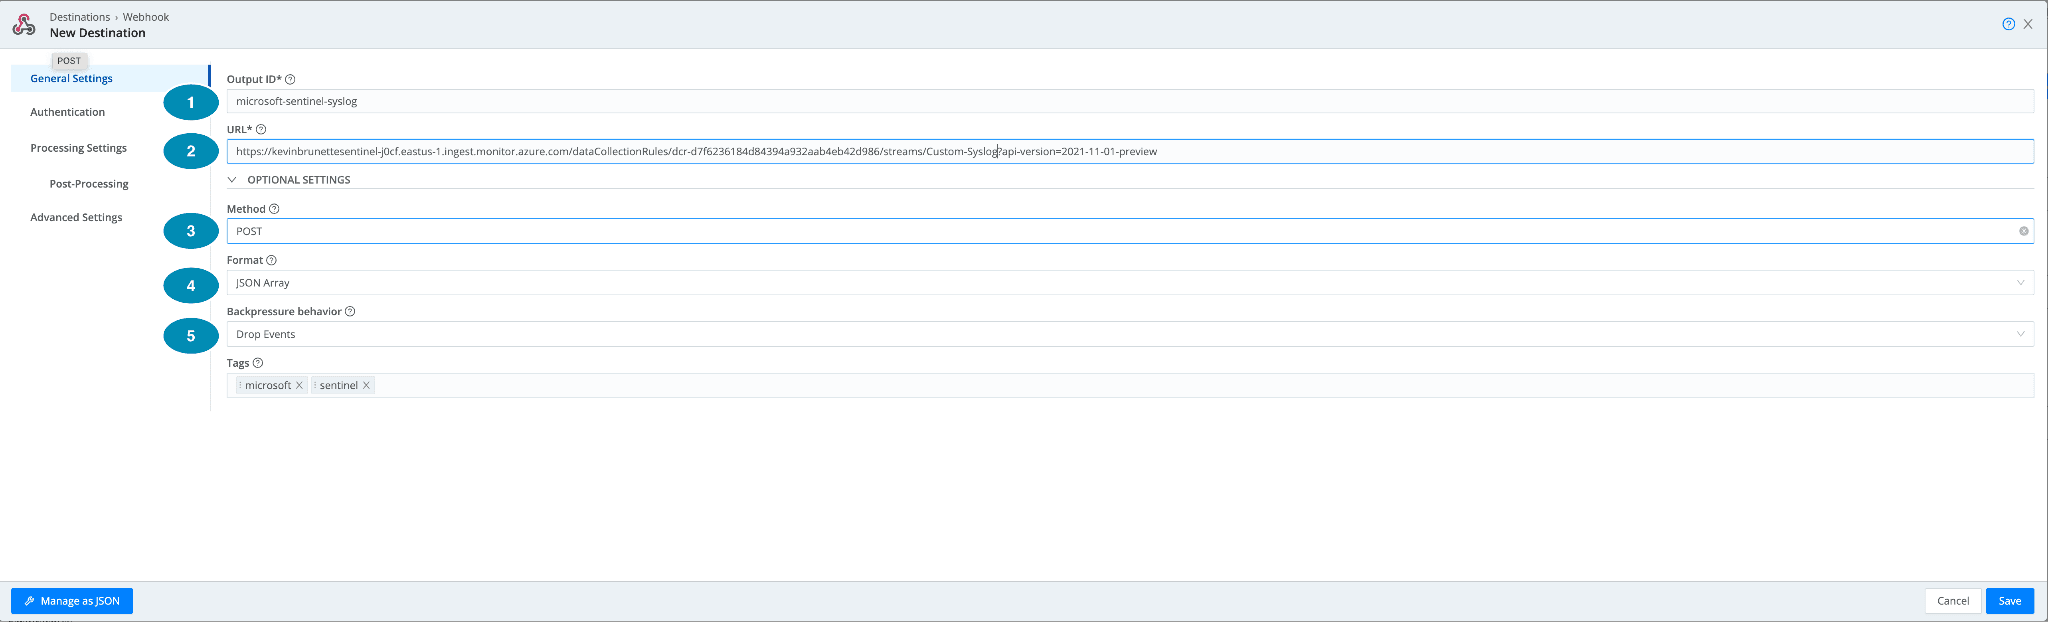Viewport: 2048px width, 622px height.
Task: Collapse the Optional Settings section
Action: (233, 180)
